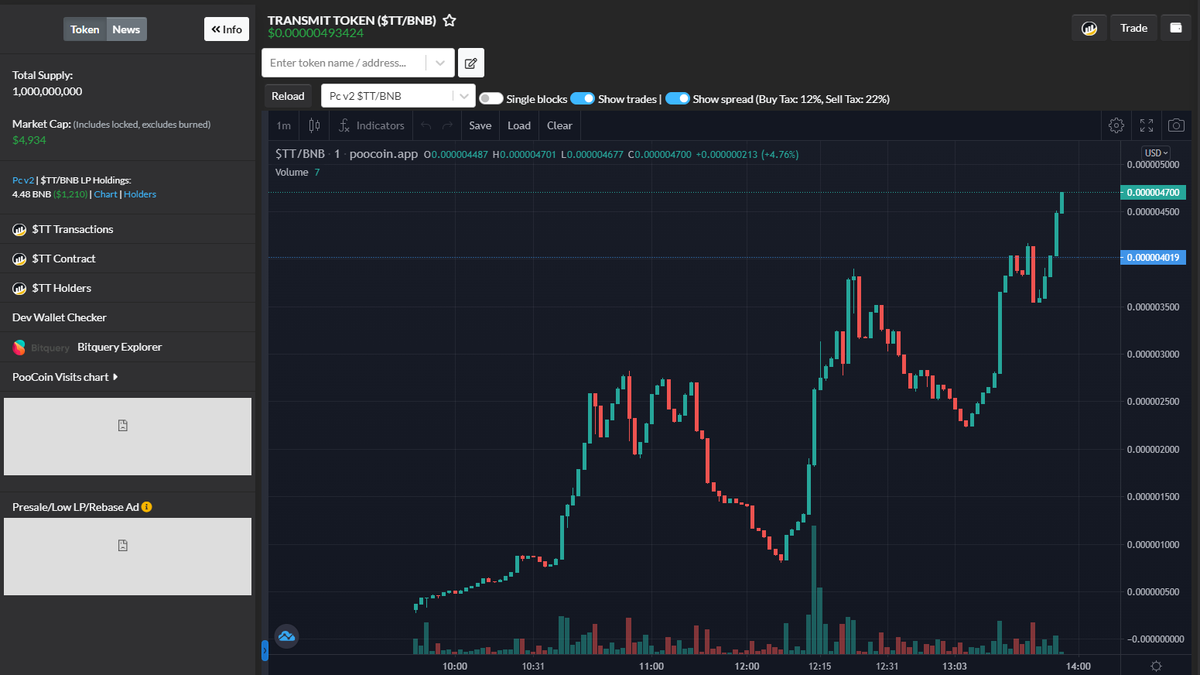Click the 14:00 time axis label
The height and width of the screenshot is (675, 1200).
pos(1078,666)
